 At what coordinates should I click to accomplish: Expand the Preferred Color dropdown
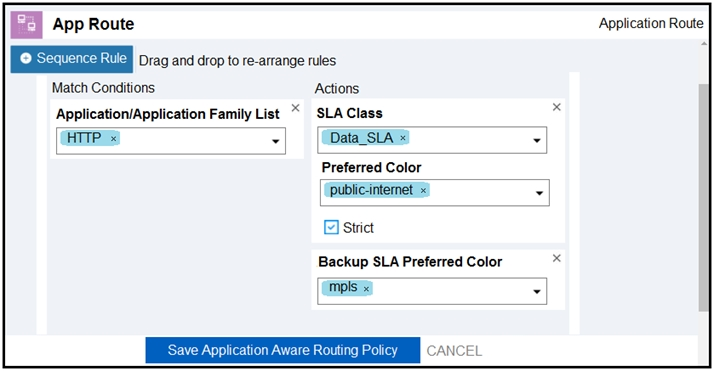coord(540,193)
